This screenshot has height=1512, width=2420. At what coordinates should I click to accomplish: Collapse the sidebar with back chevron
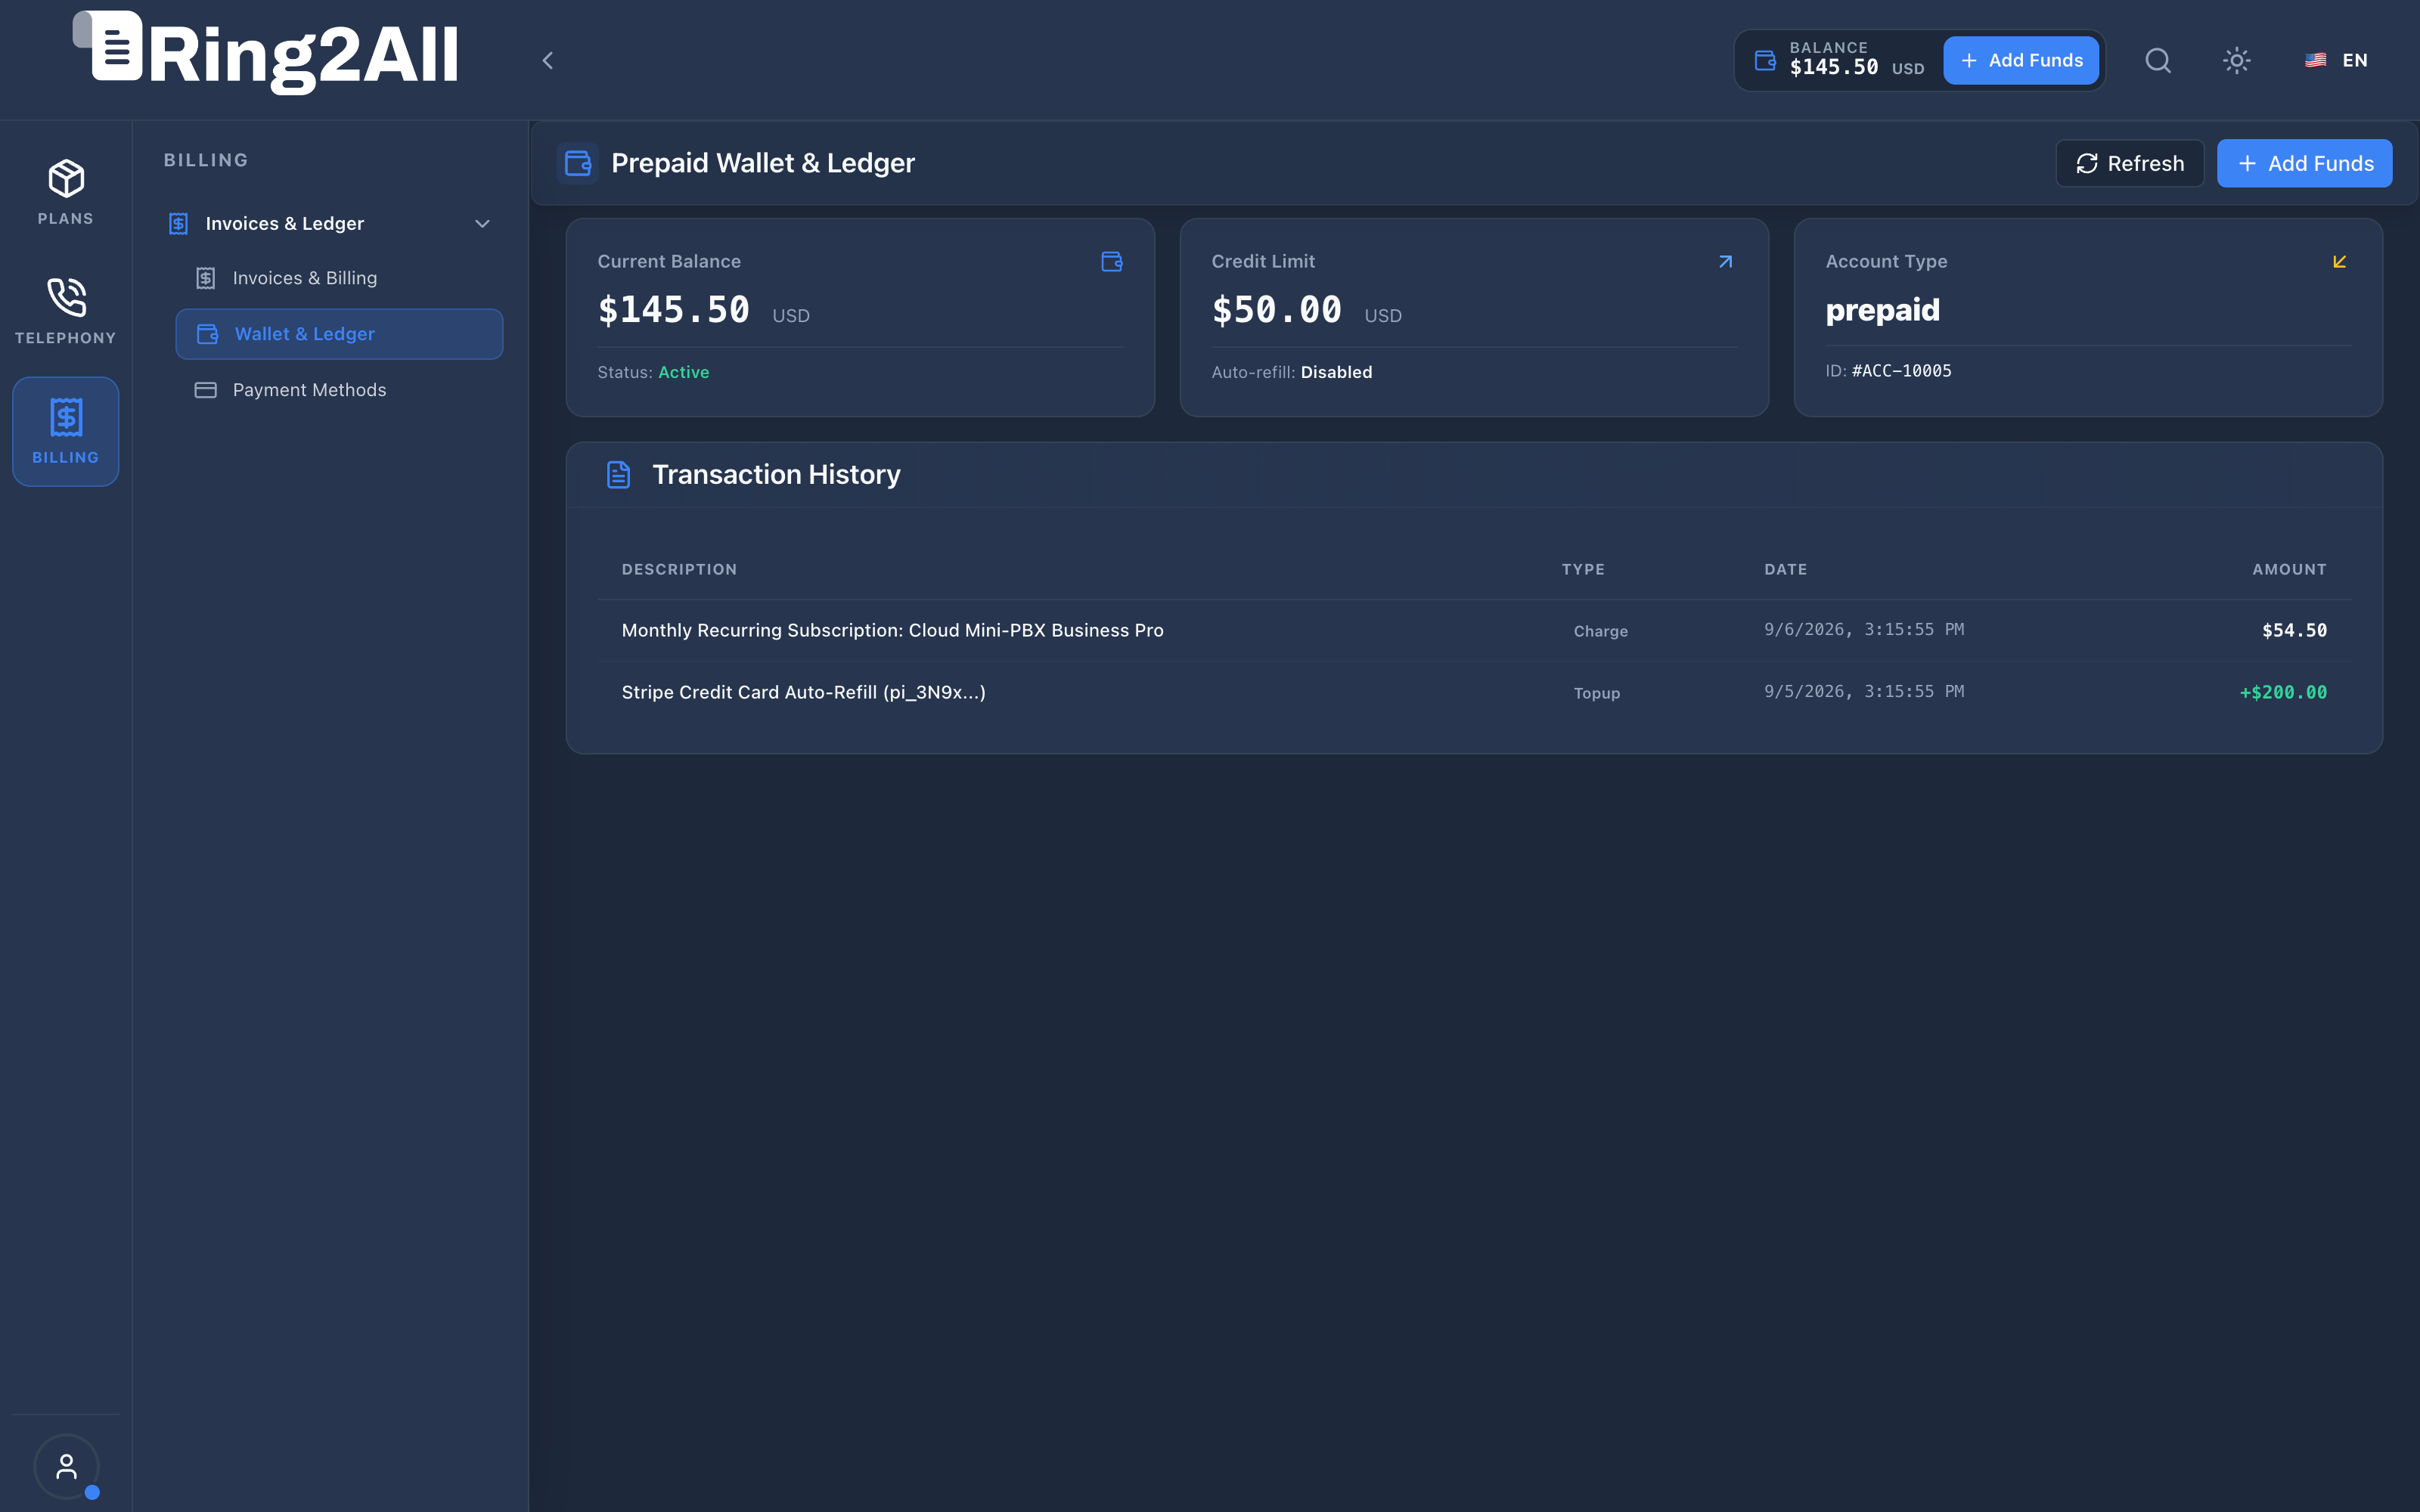[548, 61]
